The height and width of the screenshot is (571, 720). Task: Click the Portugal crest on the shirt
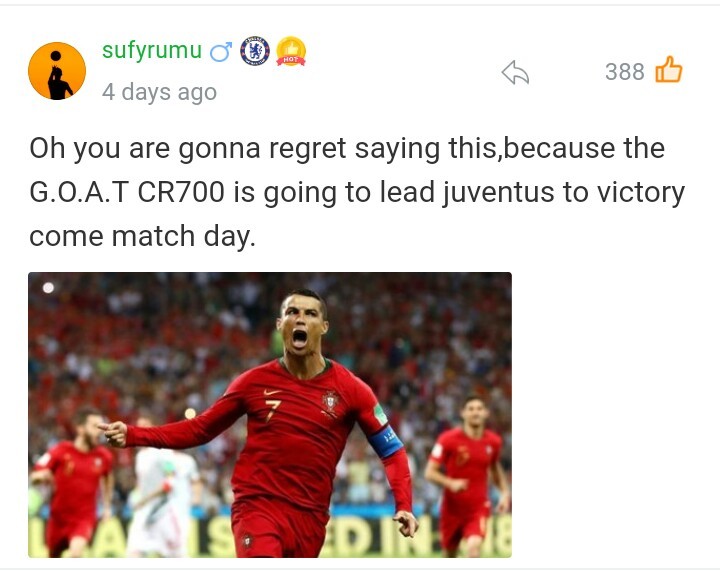pos(330,402)
